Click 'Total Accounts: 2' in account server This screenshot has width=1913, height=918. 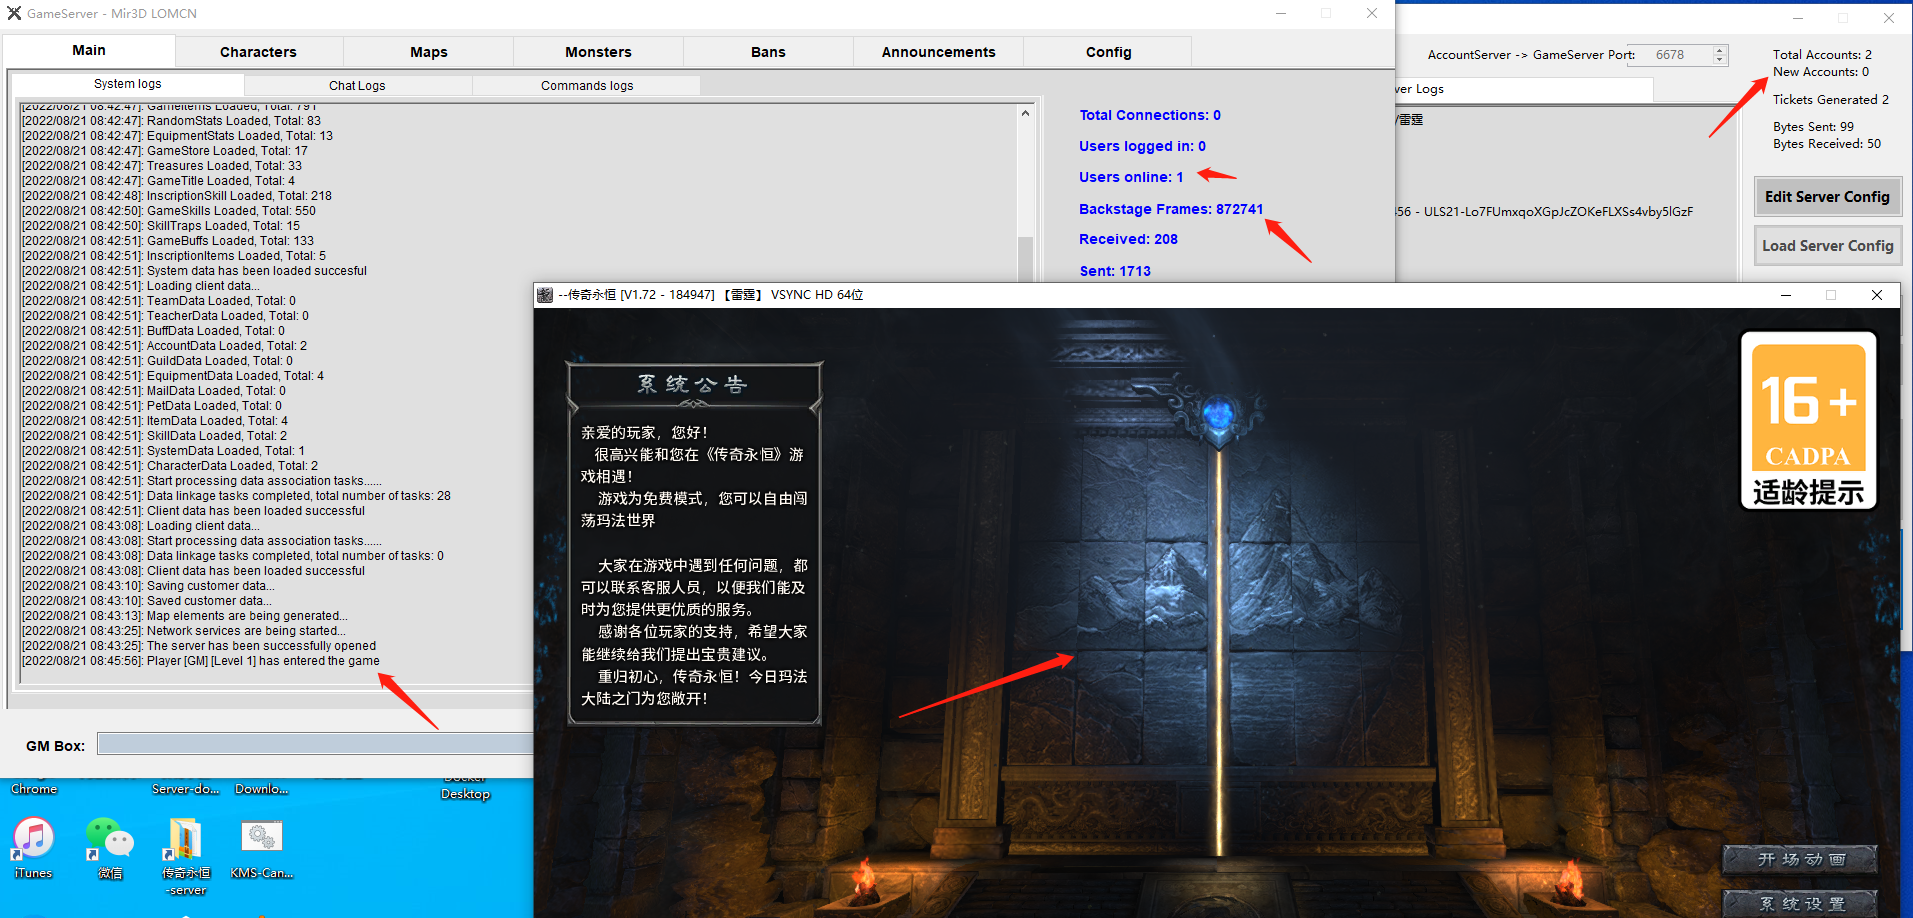coord(1822,55)
